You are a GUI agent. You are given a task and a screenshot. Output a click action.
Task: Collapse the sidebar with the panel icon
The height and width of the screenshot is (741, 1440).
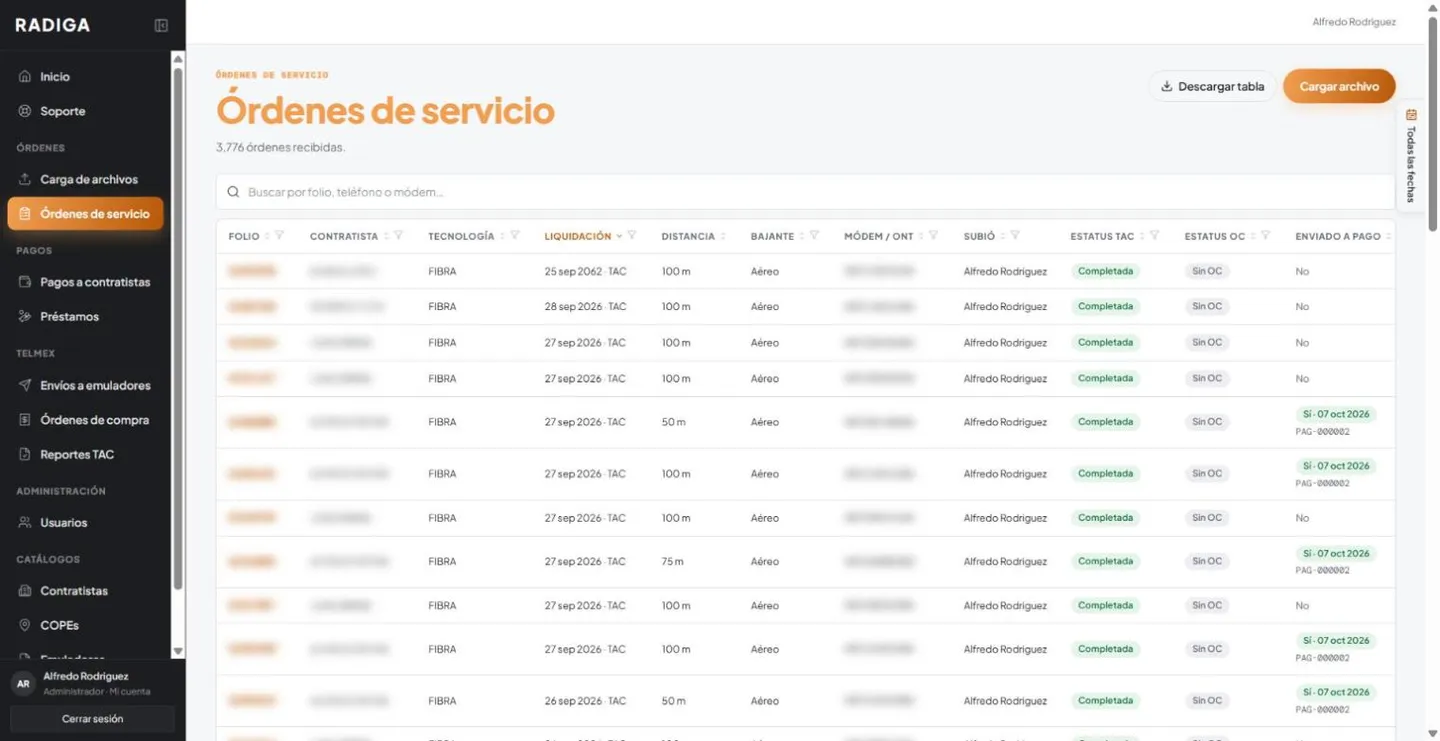[161, 25]
